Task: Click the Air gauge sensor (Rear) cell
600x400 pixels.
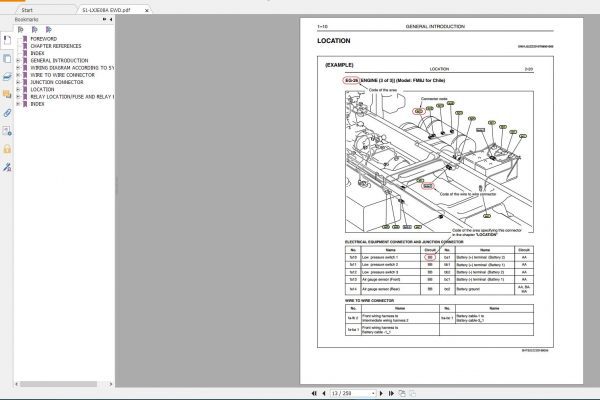Action: point(390,289)
